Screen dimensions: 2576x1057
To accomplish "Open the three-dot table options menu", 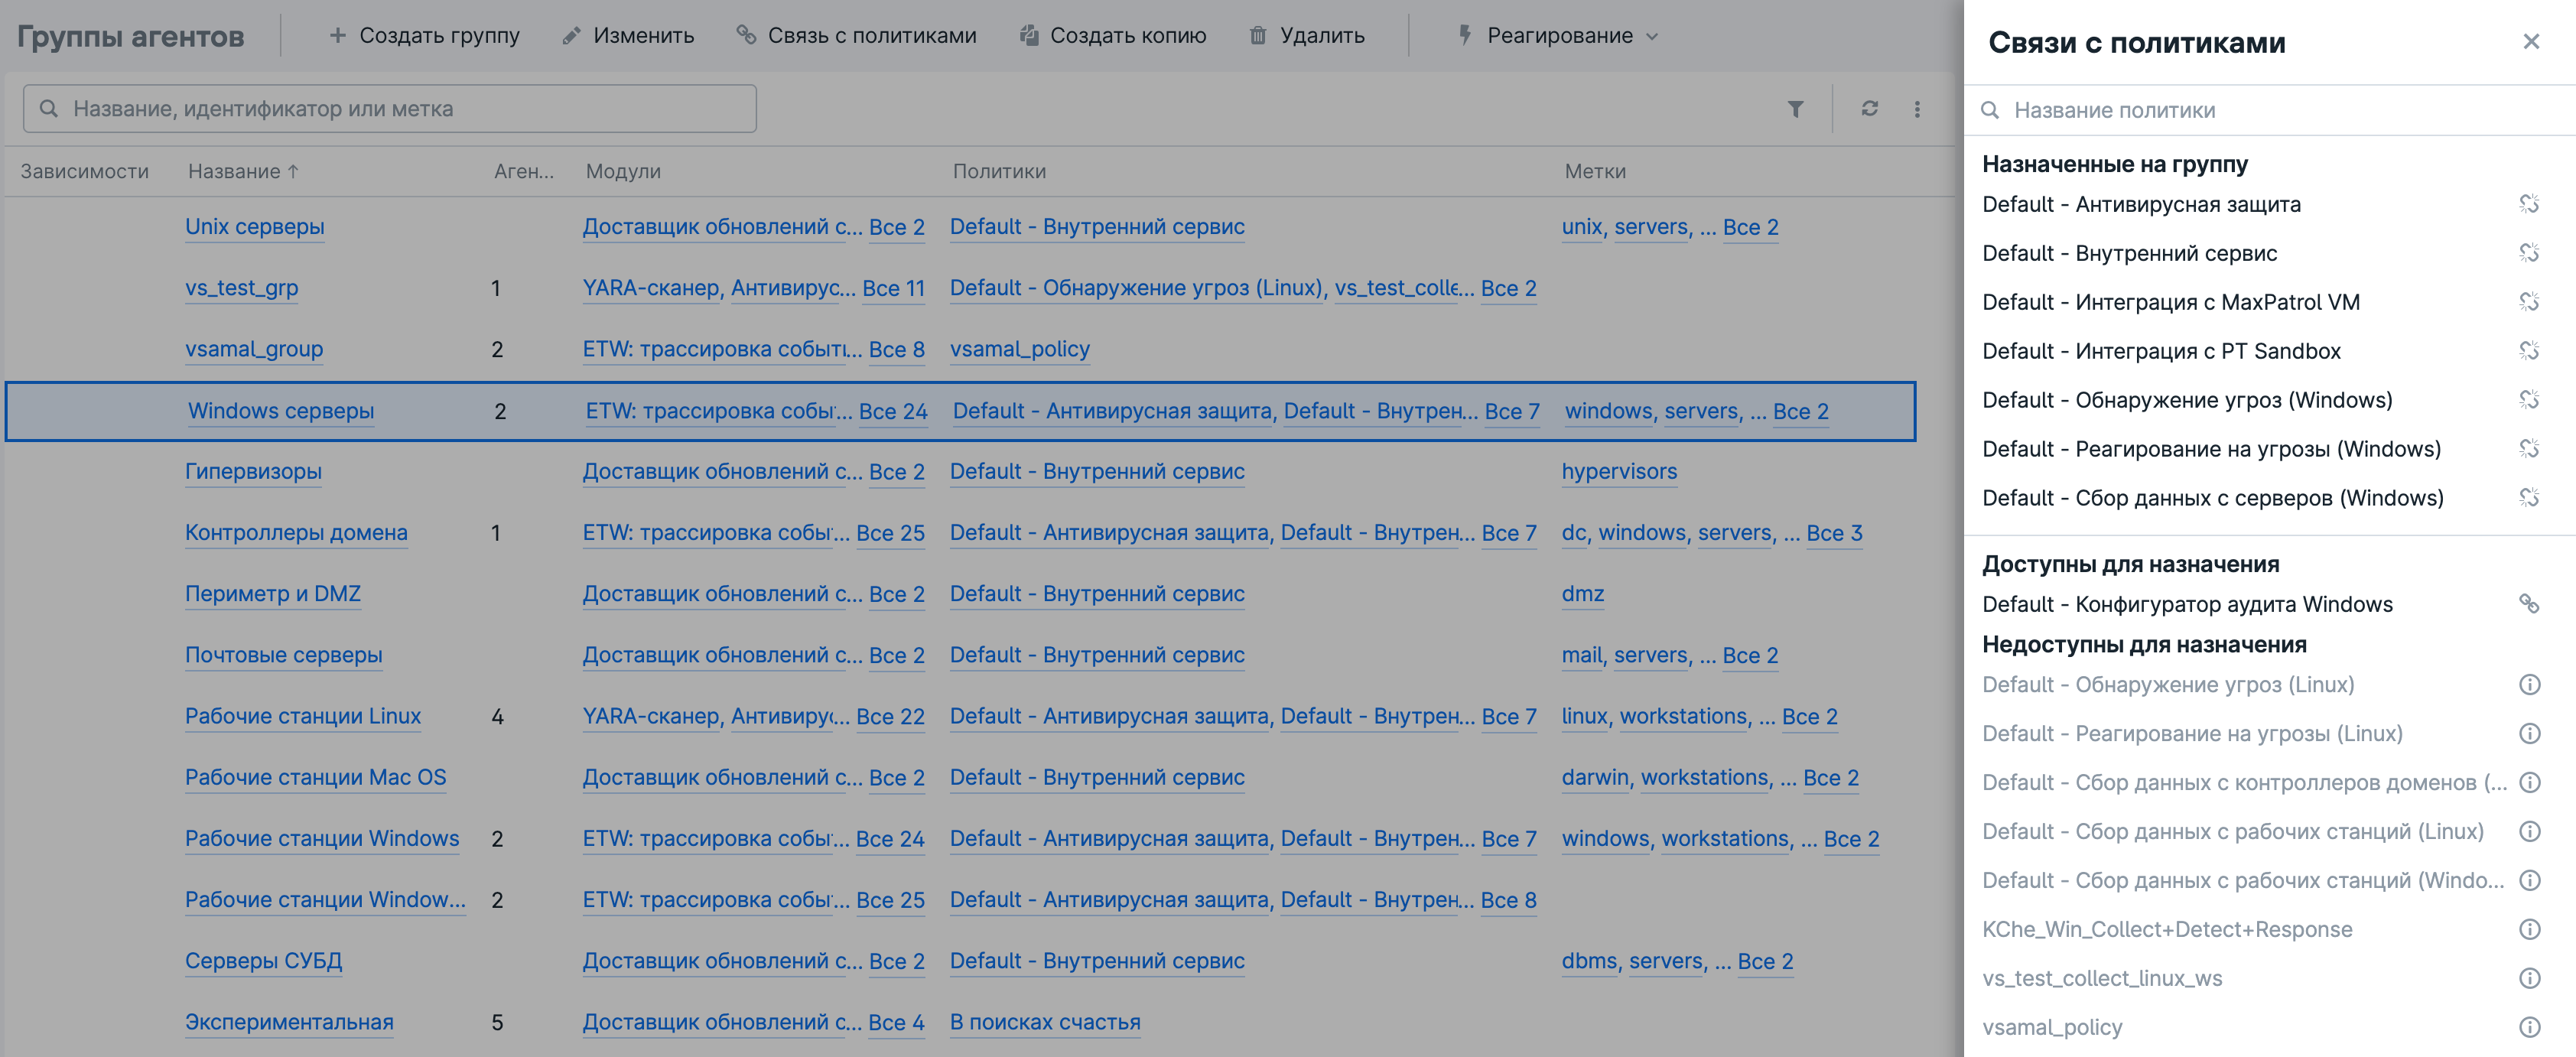I will click(1917, 109).
